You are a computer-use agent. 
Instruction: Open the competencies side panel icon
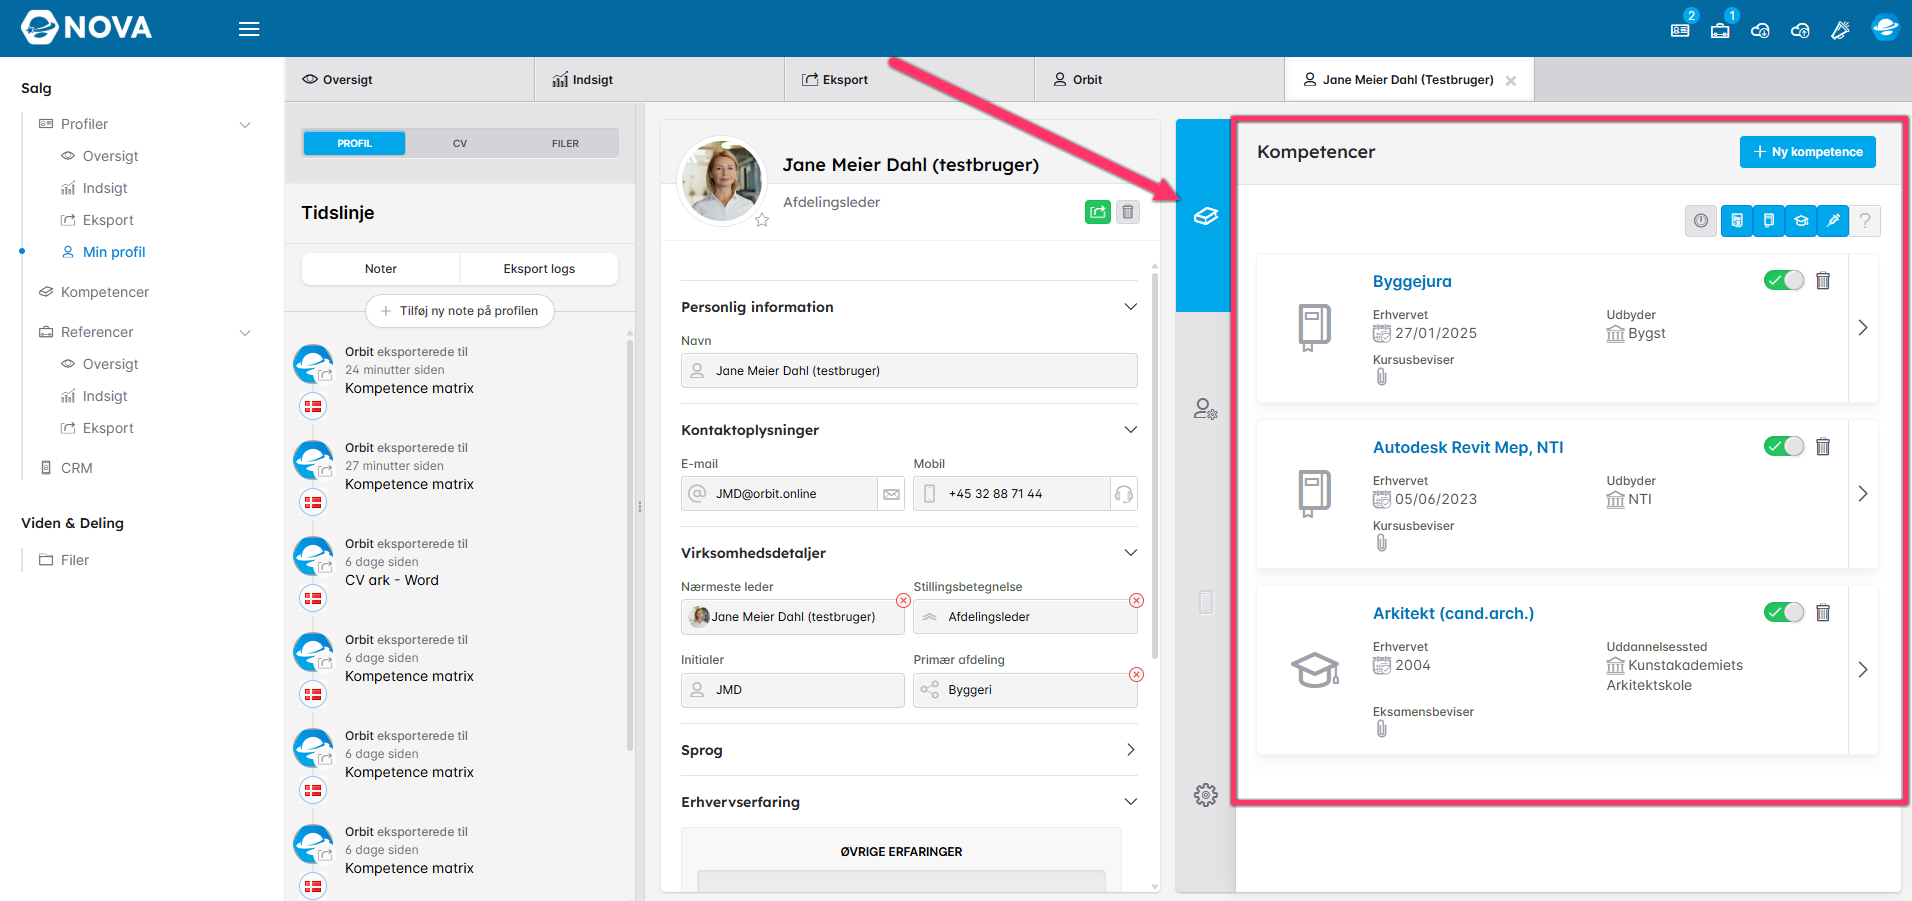[x=1206, y=216]
